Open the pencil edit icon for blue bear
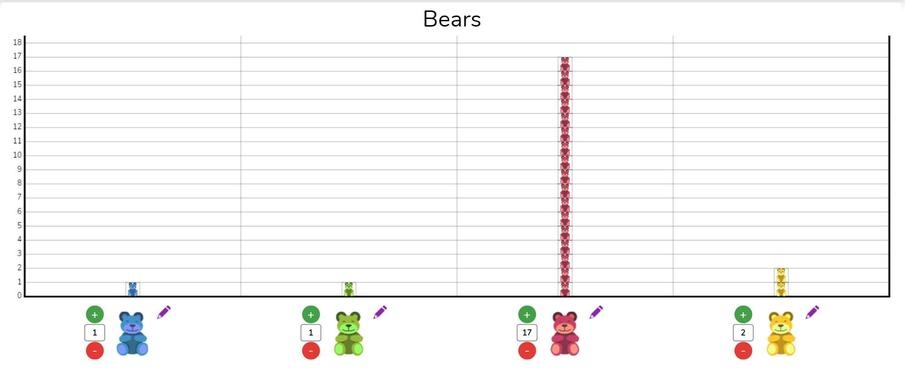This screenshot has width=905, height=382. tap(164, 312)
